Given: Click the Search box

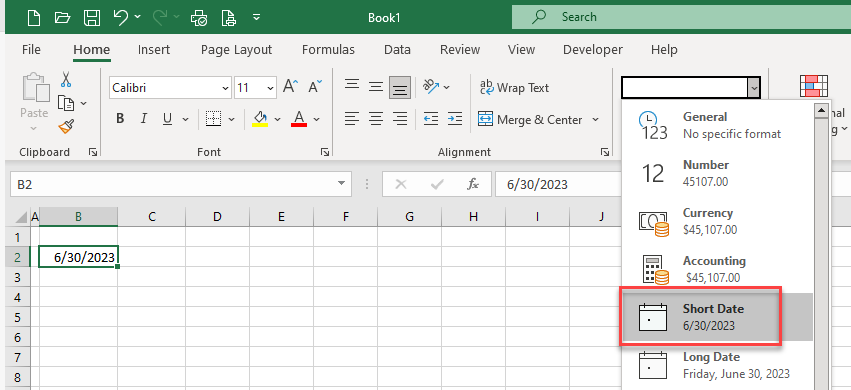Looking at the screenshot, I should 681,17.
